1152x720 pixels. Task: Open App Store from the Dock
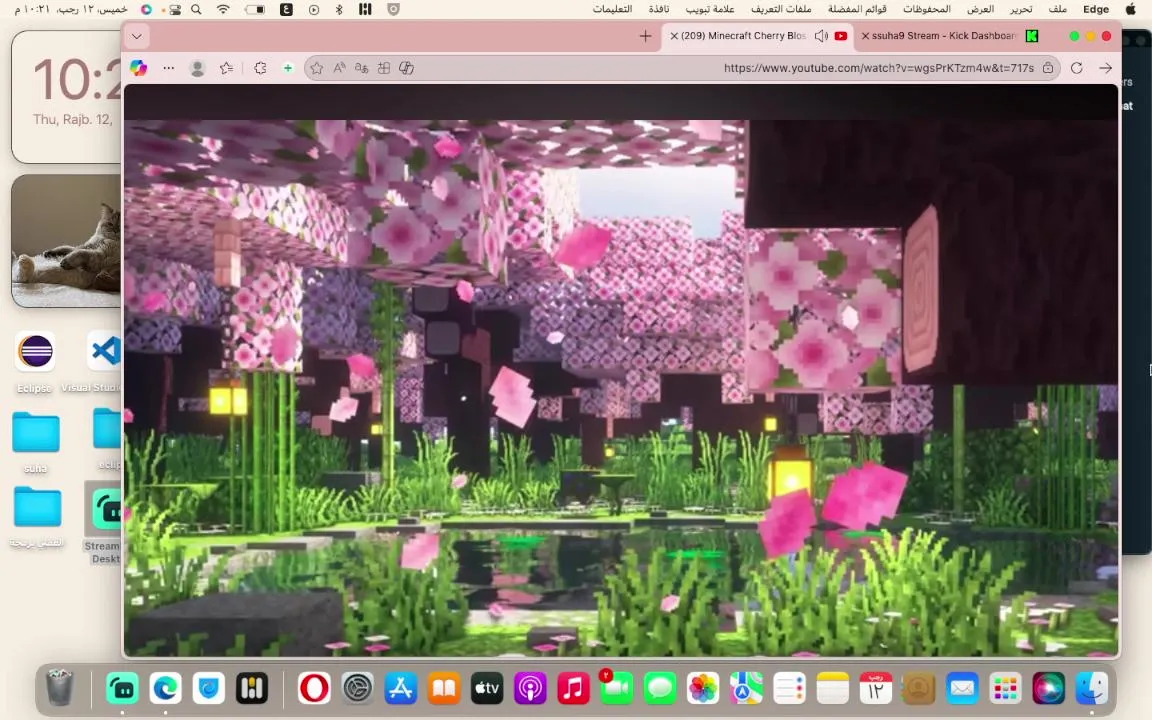pos(400,688)
